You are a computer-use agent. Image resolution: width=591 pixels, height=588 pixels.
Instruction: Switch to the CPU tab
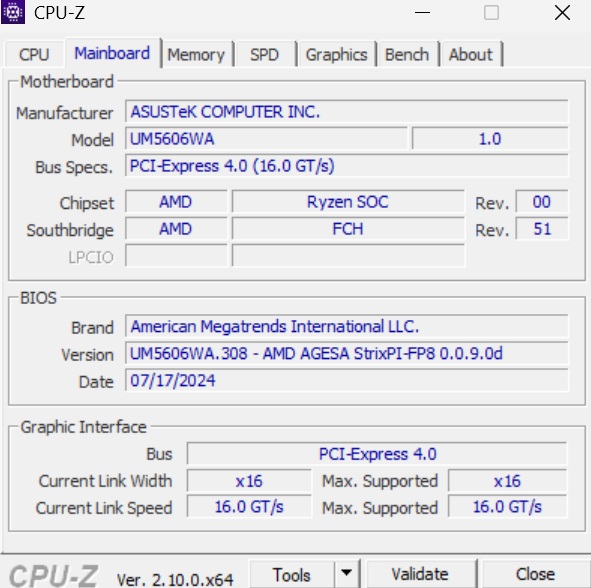[34, 55]
